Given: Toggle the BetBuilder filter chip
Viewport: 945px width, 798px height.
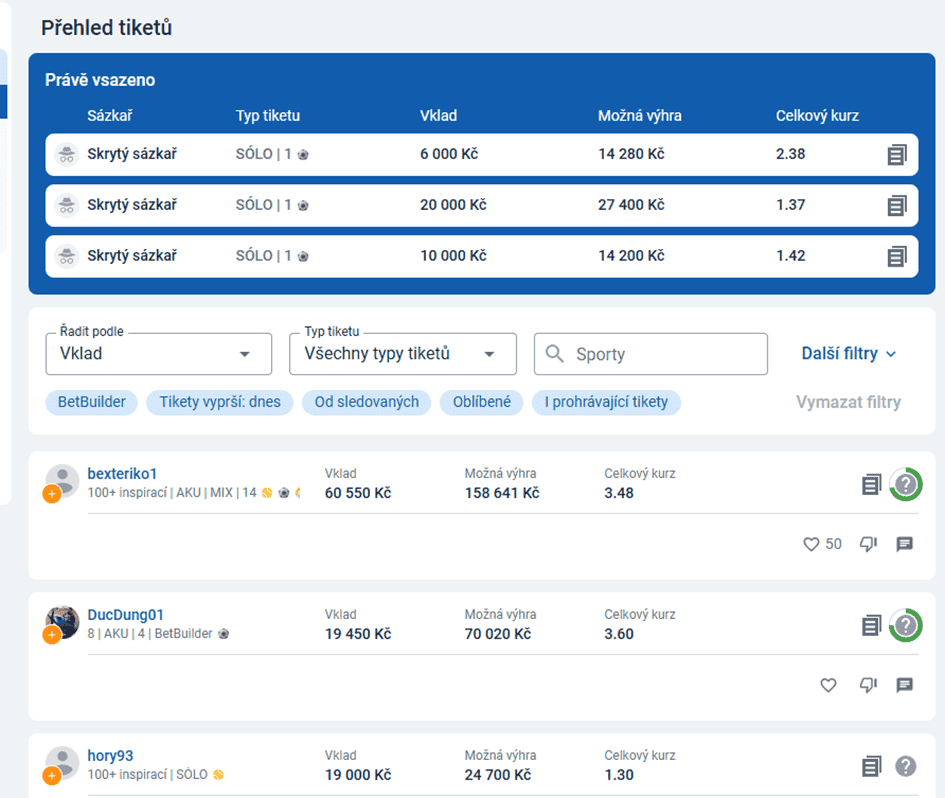Looking at the screenshot, I should pyautogui.click(x=92, y=402).
